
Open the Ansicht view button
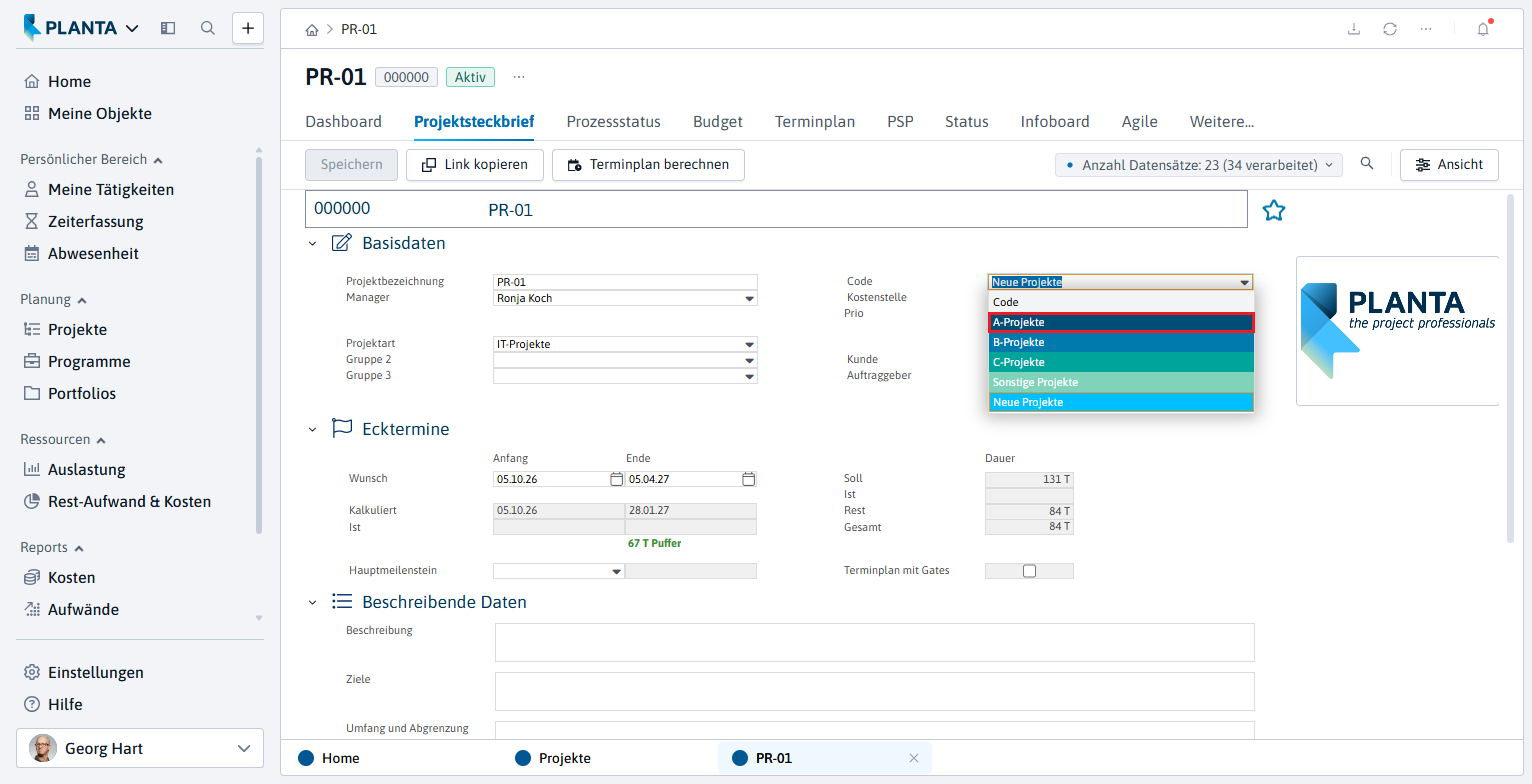[x=1449, y=165]
